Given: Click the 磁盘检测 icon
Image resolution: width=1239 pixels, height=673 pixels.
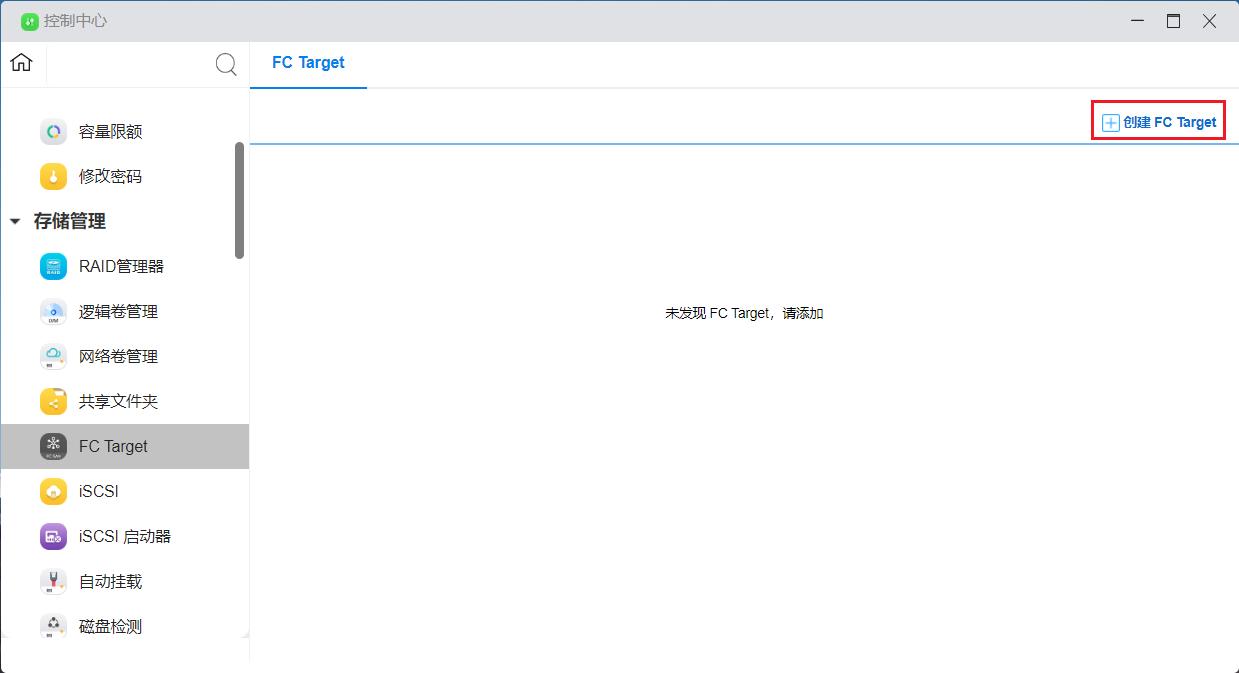Looking at the screenshot, I should pos(53,627).
